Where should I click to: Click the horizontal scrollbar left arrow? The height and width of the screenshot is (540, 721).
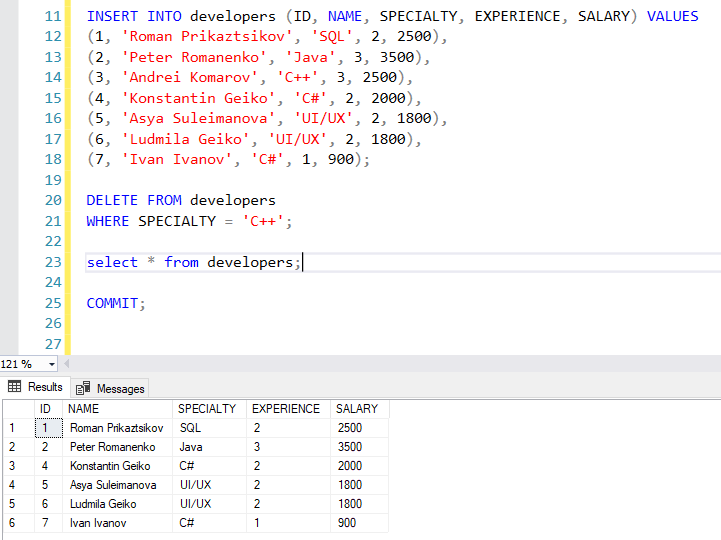pyautogui.click(x=66, y=364)
